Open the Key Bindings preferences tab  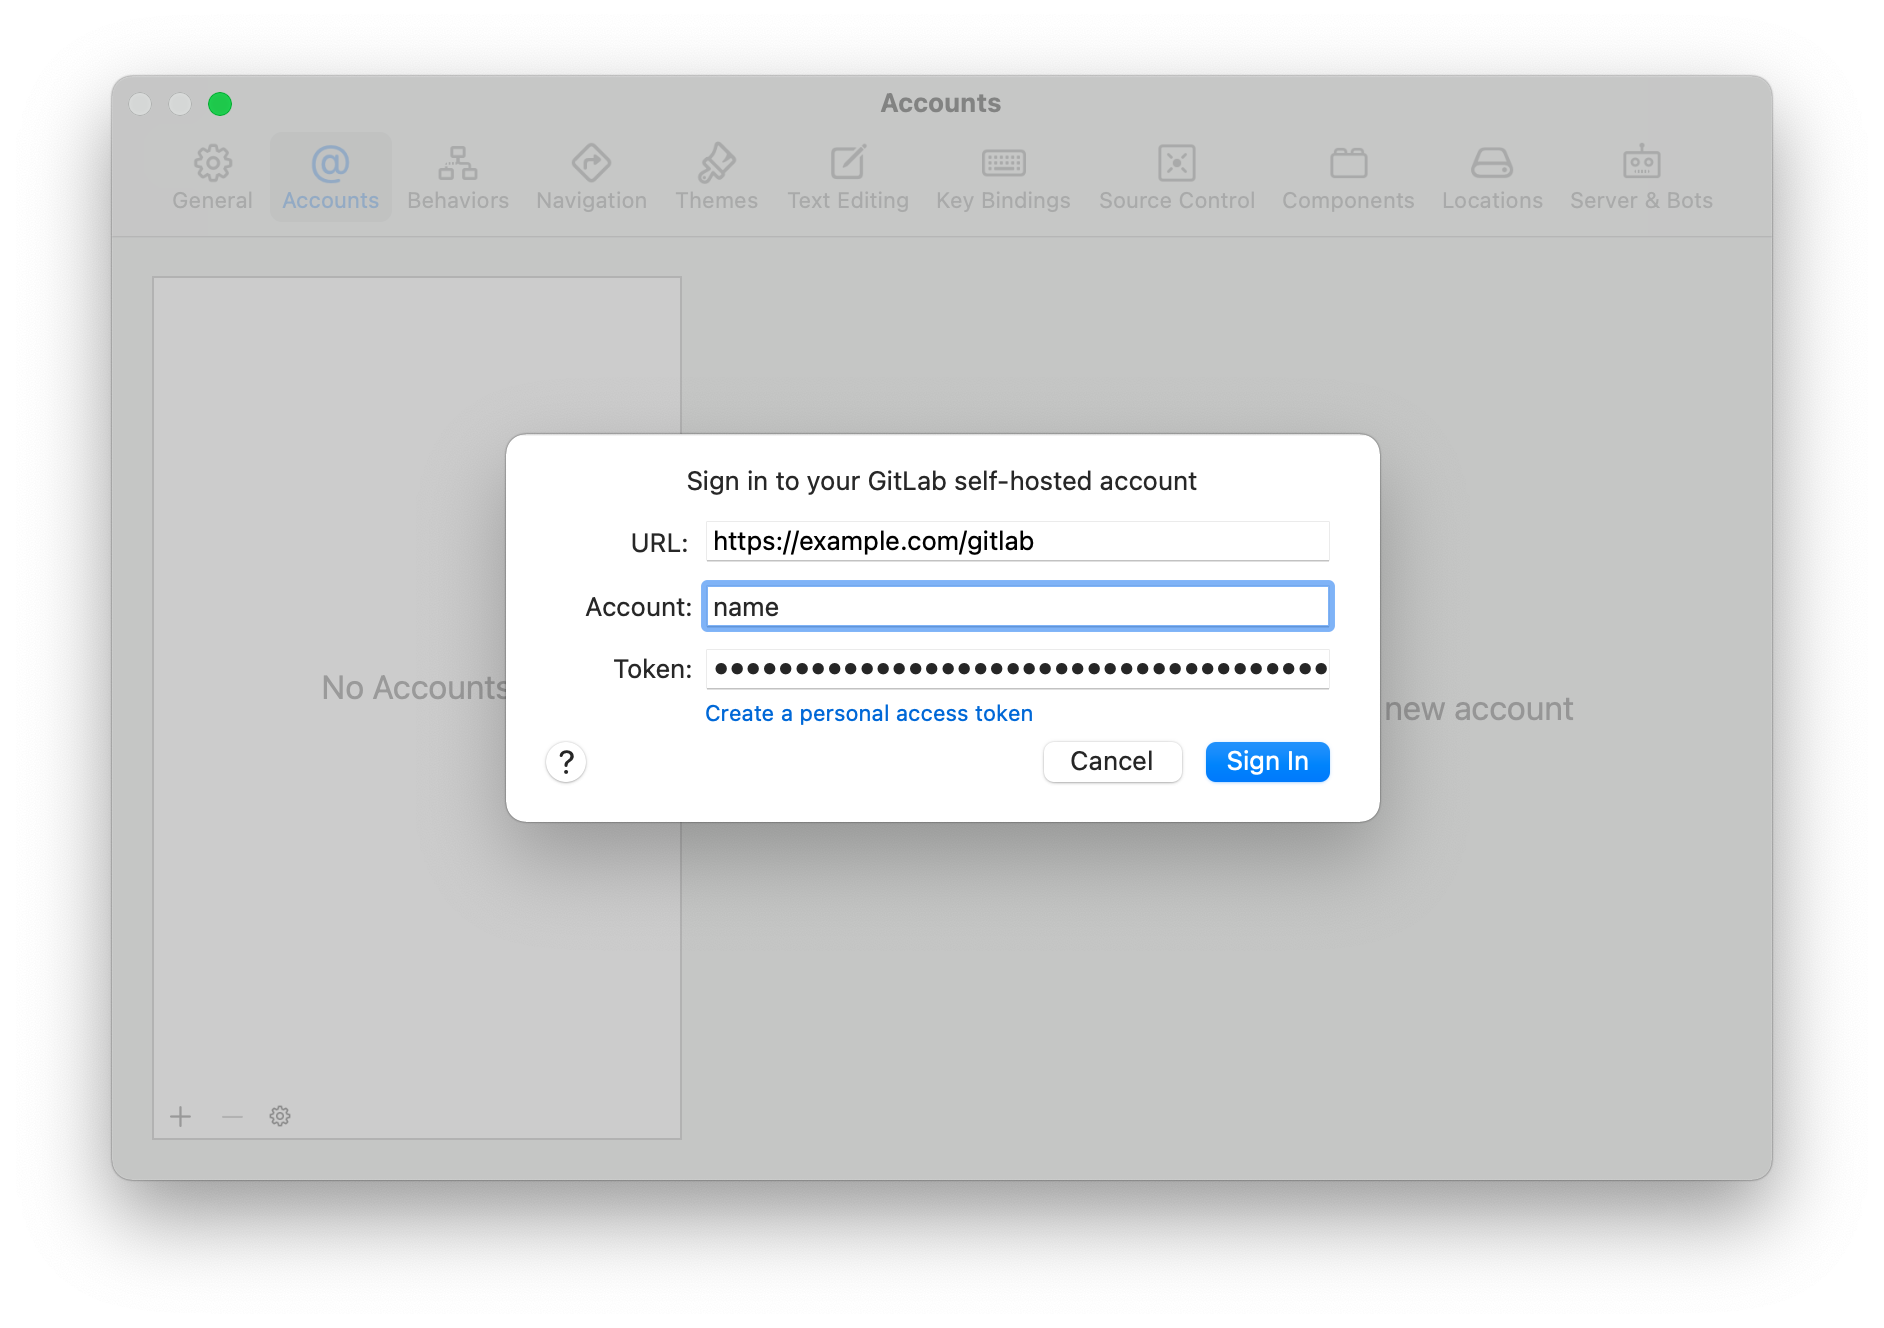tap(1003, 177)
